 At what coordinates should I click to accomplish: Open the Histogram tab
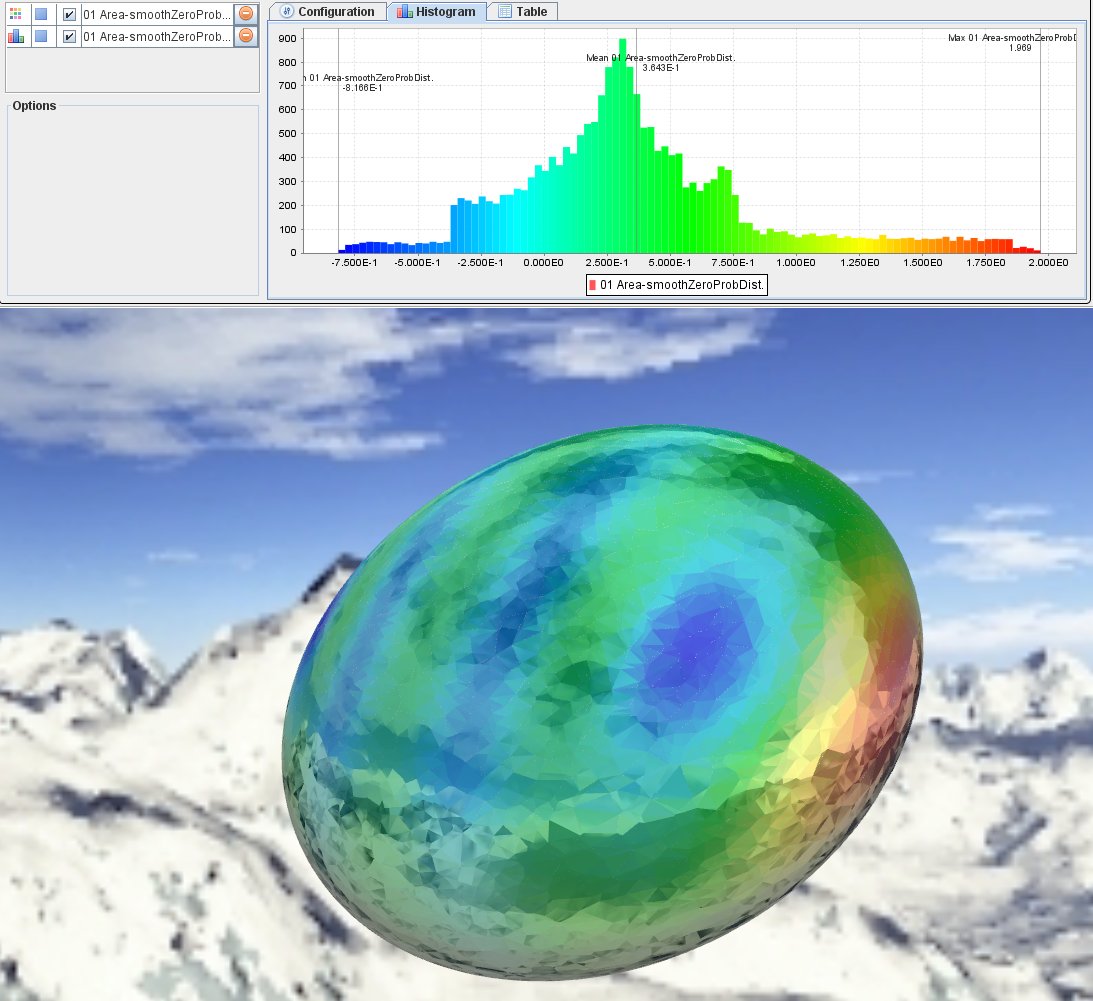pos(436,11)
